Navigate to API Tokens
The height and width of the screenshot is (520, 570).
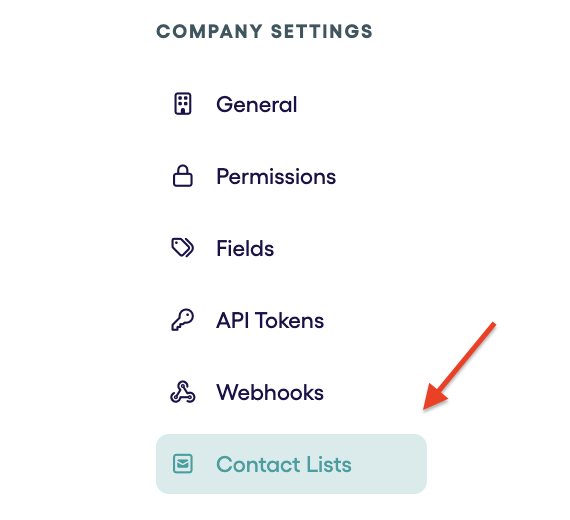click(x=270, y=321)
